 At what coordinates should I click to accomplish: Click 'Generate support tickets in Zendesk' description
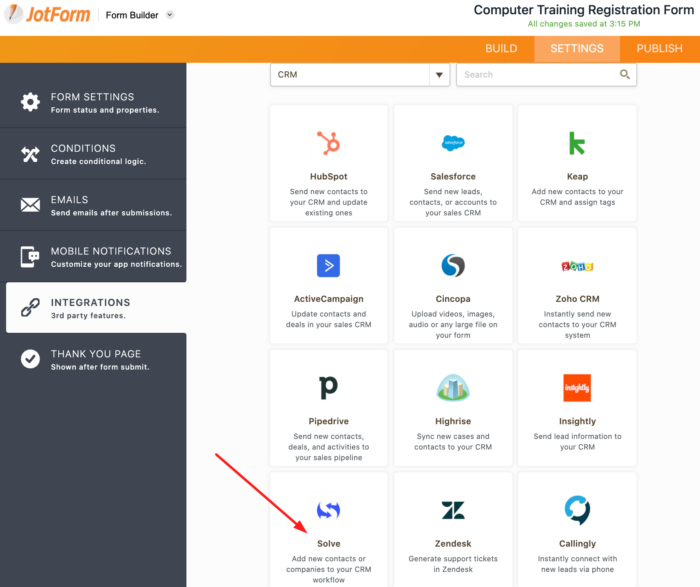tap(453, 564)
